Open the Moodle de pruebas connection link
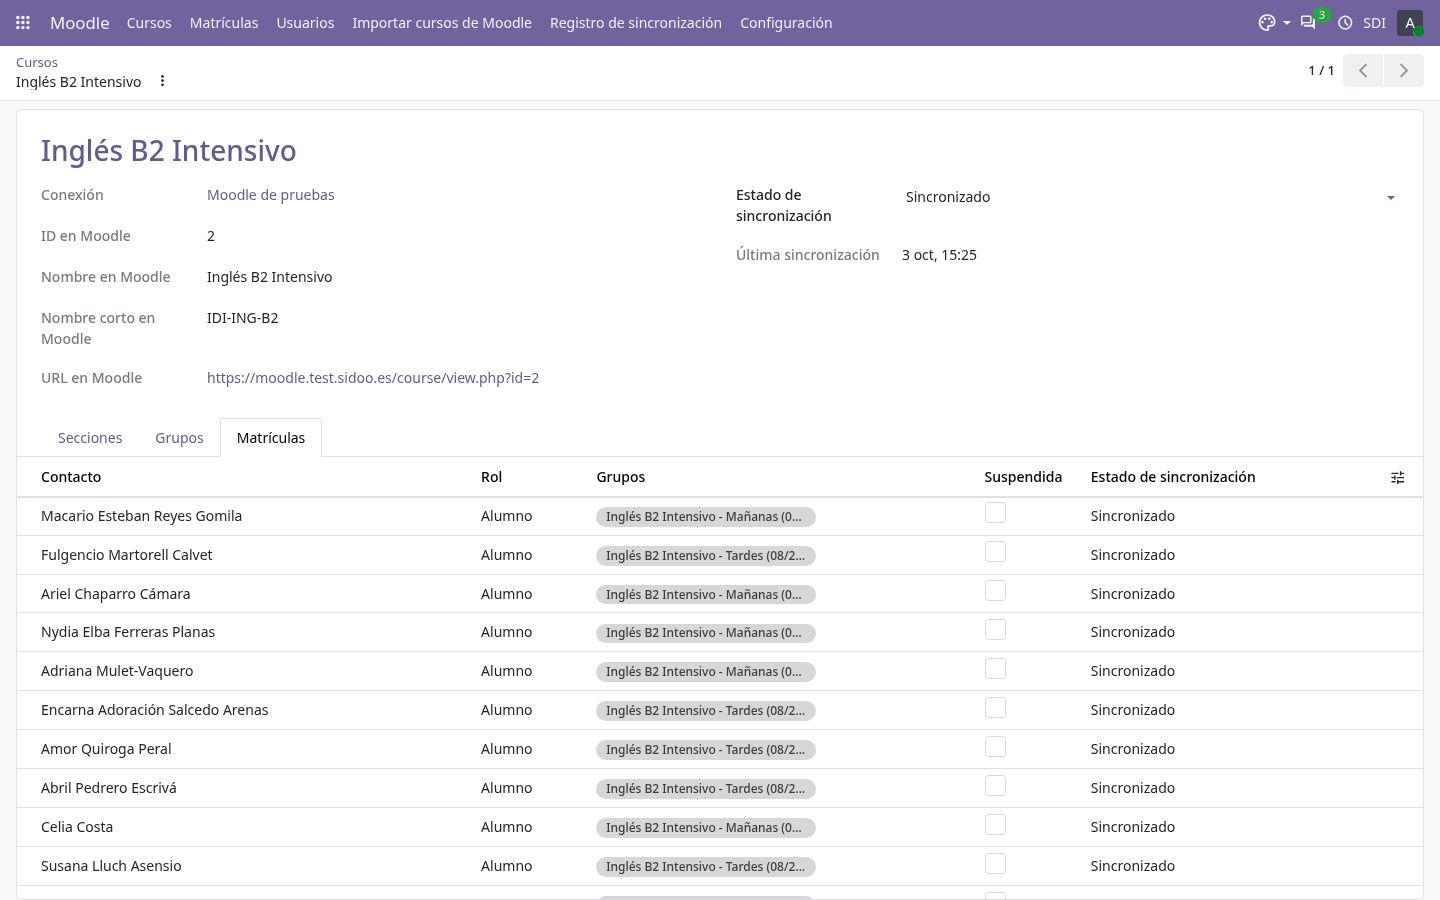 (271, 195)
